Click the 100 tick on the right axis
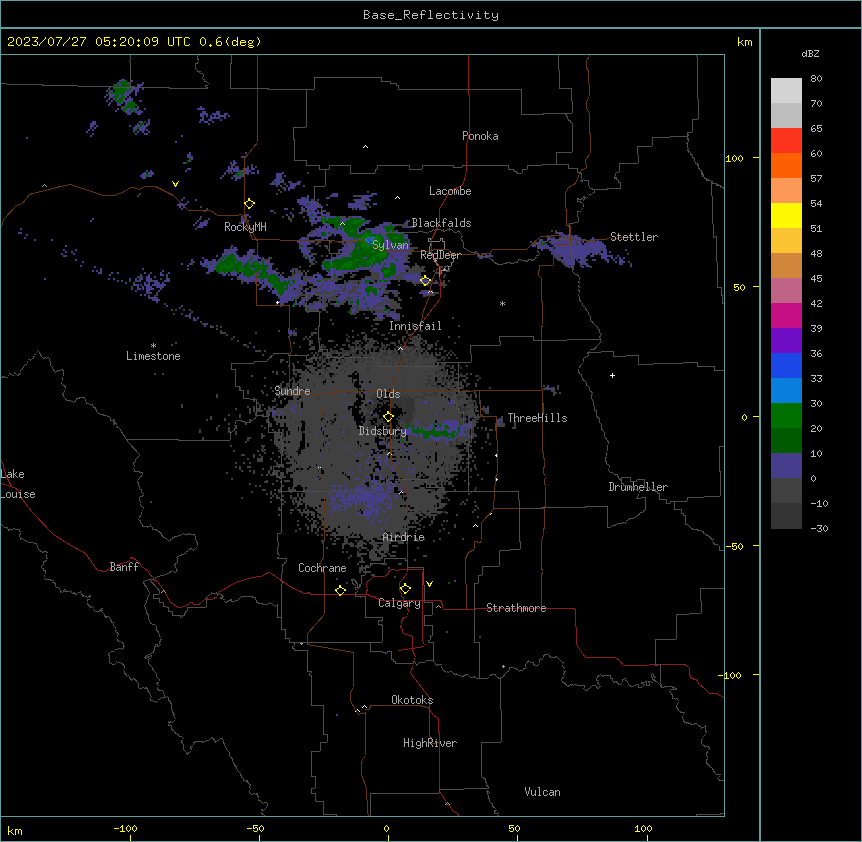Image resolution: width=862 pixels, height=842 pixels. coord(734,158)
